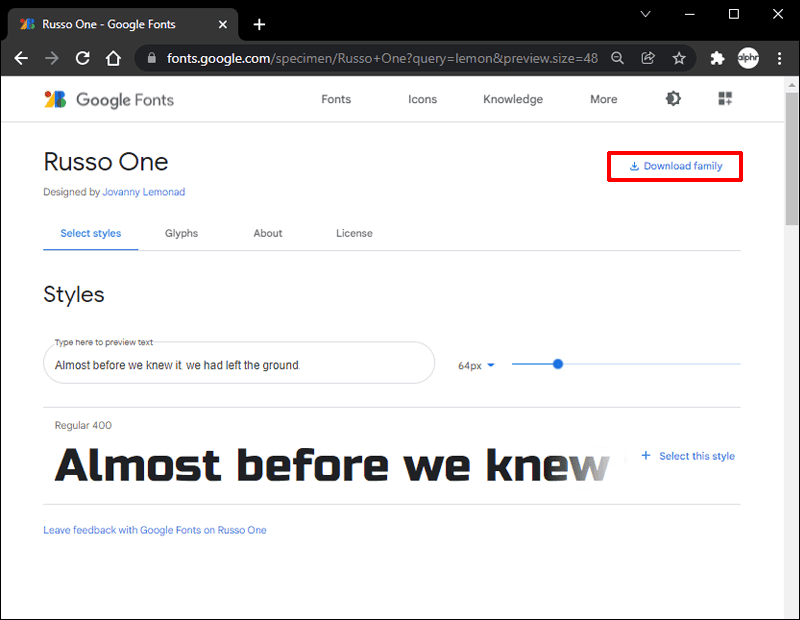Viewport: 800px width, 620px height.
Task: Bookmark this page with the star icon
Action: pyautogui.click(x=679, y=58)
